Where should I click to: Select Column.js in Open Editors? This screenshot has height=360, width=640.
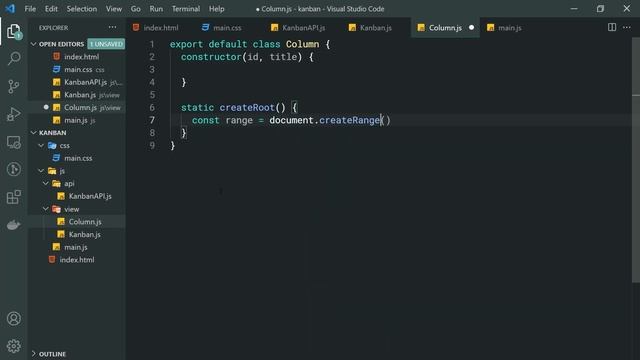[x=77, y=107]
